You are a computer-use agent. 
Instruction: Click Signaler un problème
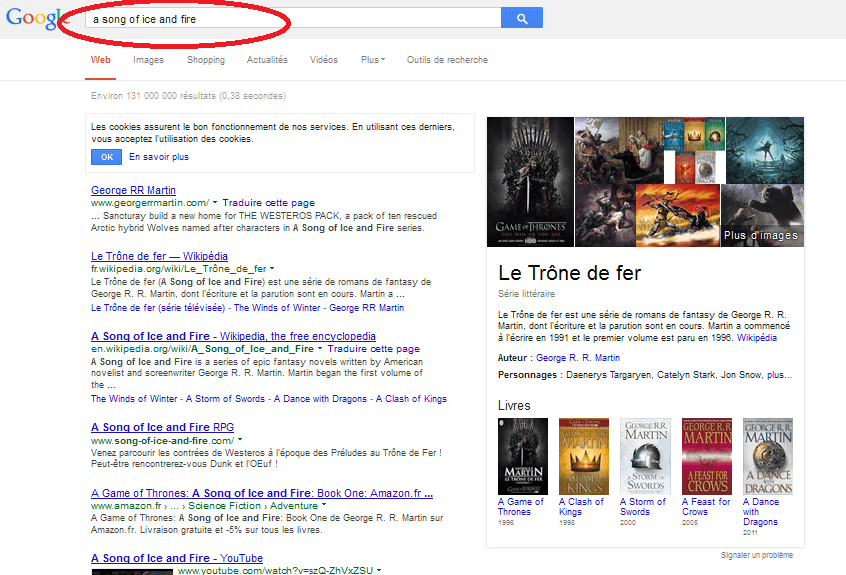coord(757,555)
